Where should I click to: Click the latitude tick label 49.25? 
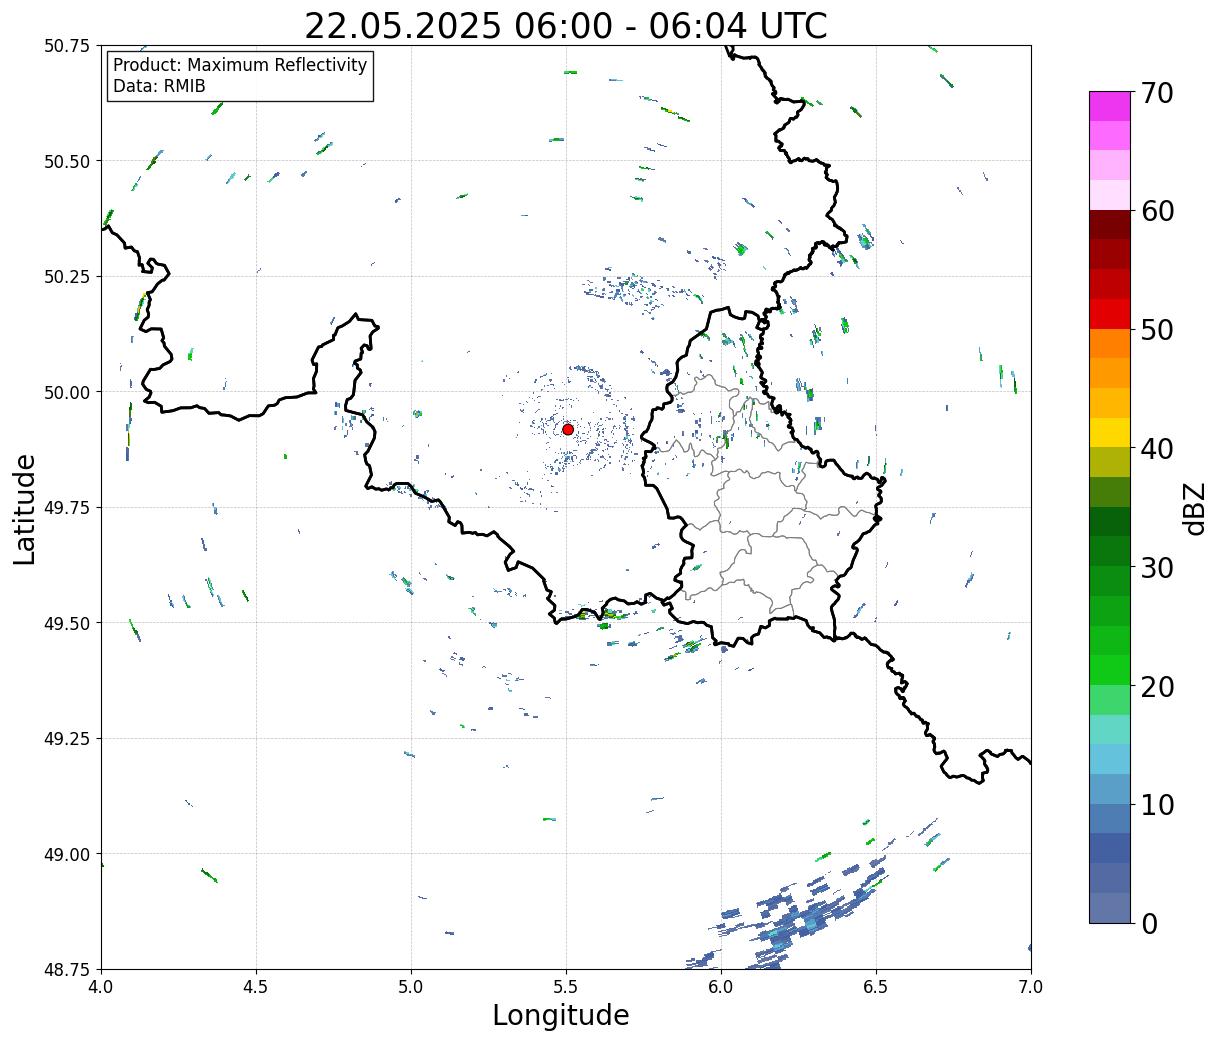pos(67,739)
